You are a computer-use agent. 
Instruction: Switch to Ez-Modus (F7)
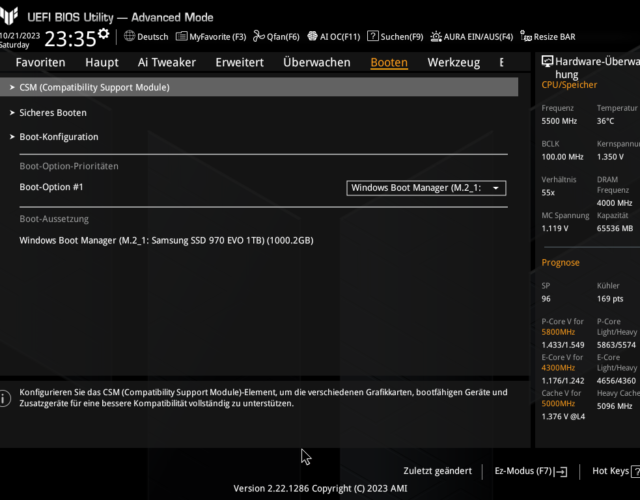click(530, 470)
